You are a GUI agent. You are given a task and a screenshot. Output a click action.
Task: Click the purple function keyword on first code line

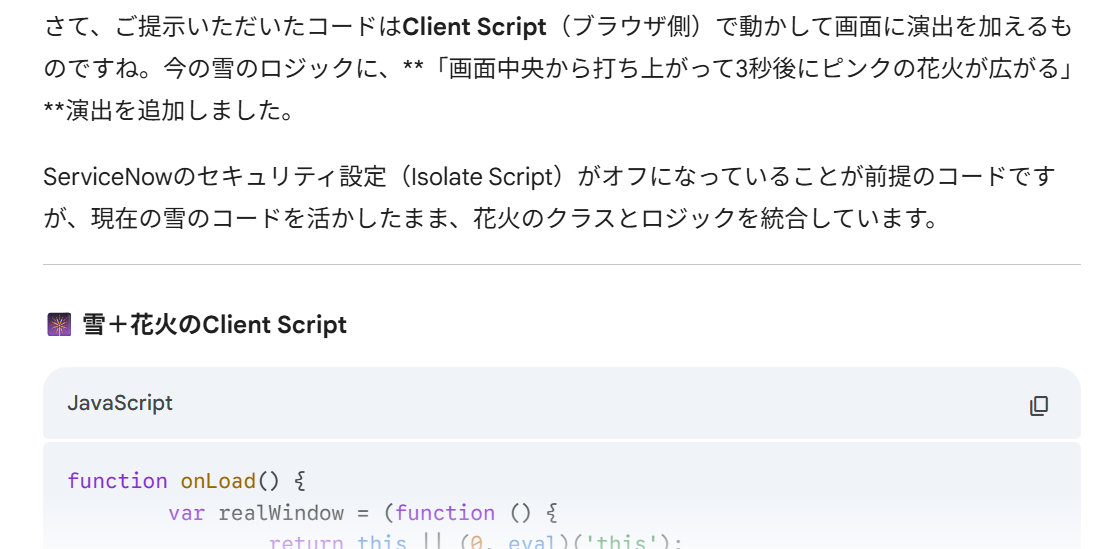118,481
